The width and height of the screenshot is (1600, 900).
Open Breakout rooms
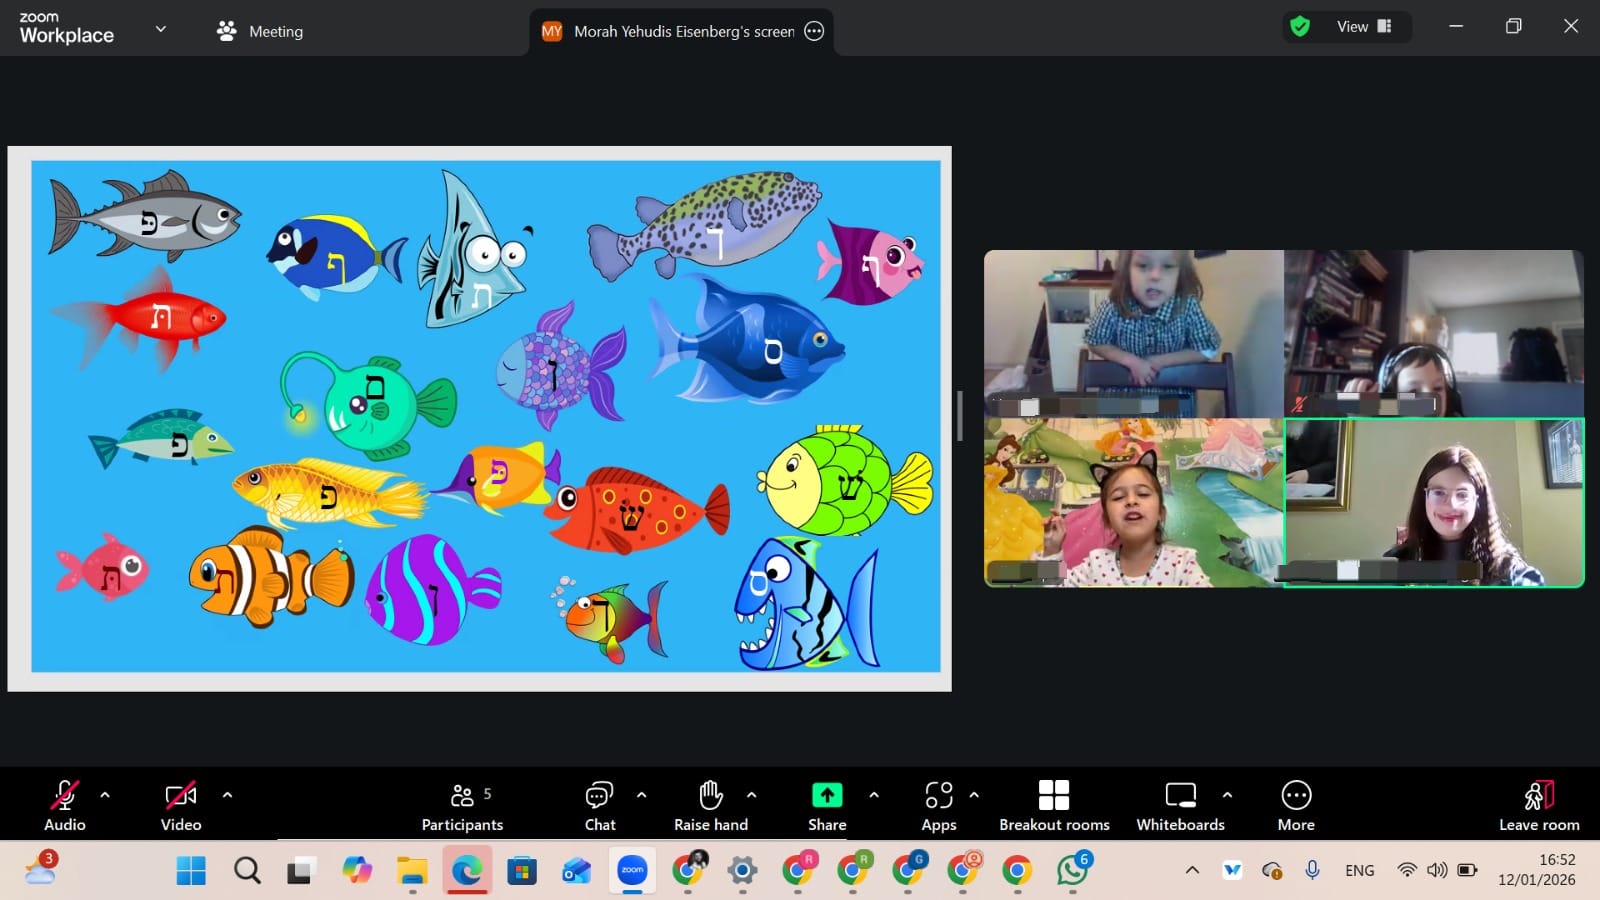1054,805
